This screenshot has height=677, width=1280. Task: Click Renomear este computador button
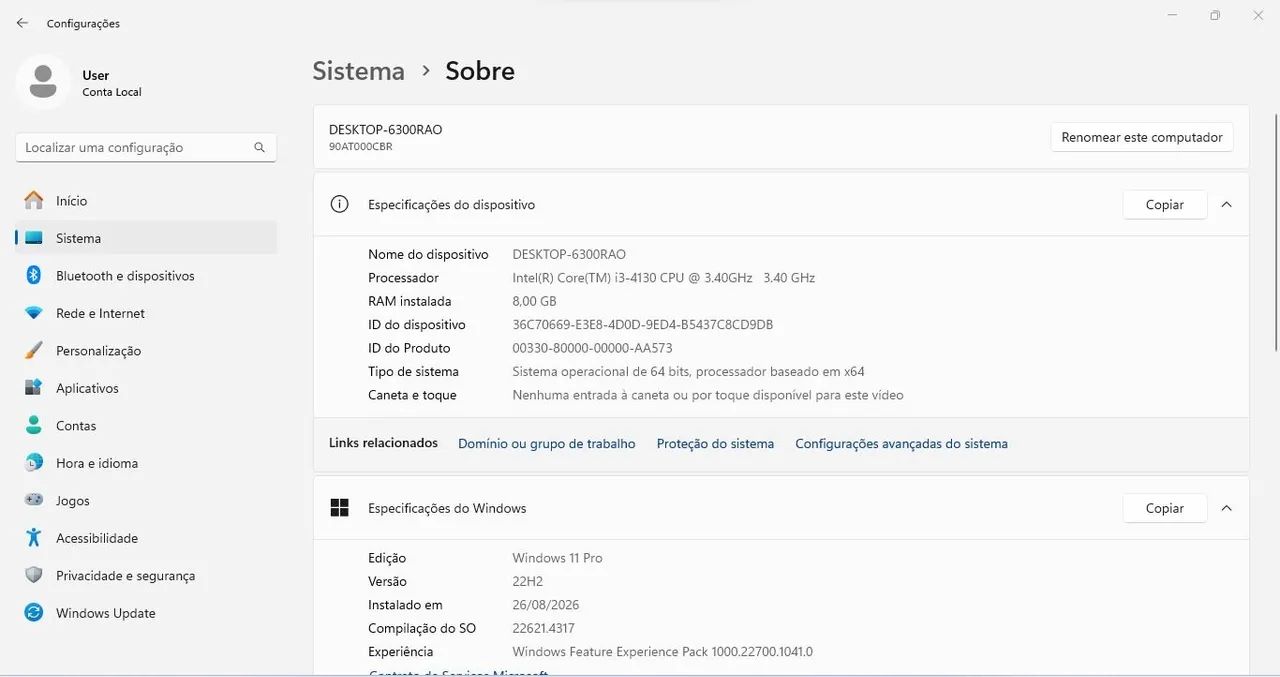point(1142,137)
